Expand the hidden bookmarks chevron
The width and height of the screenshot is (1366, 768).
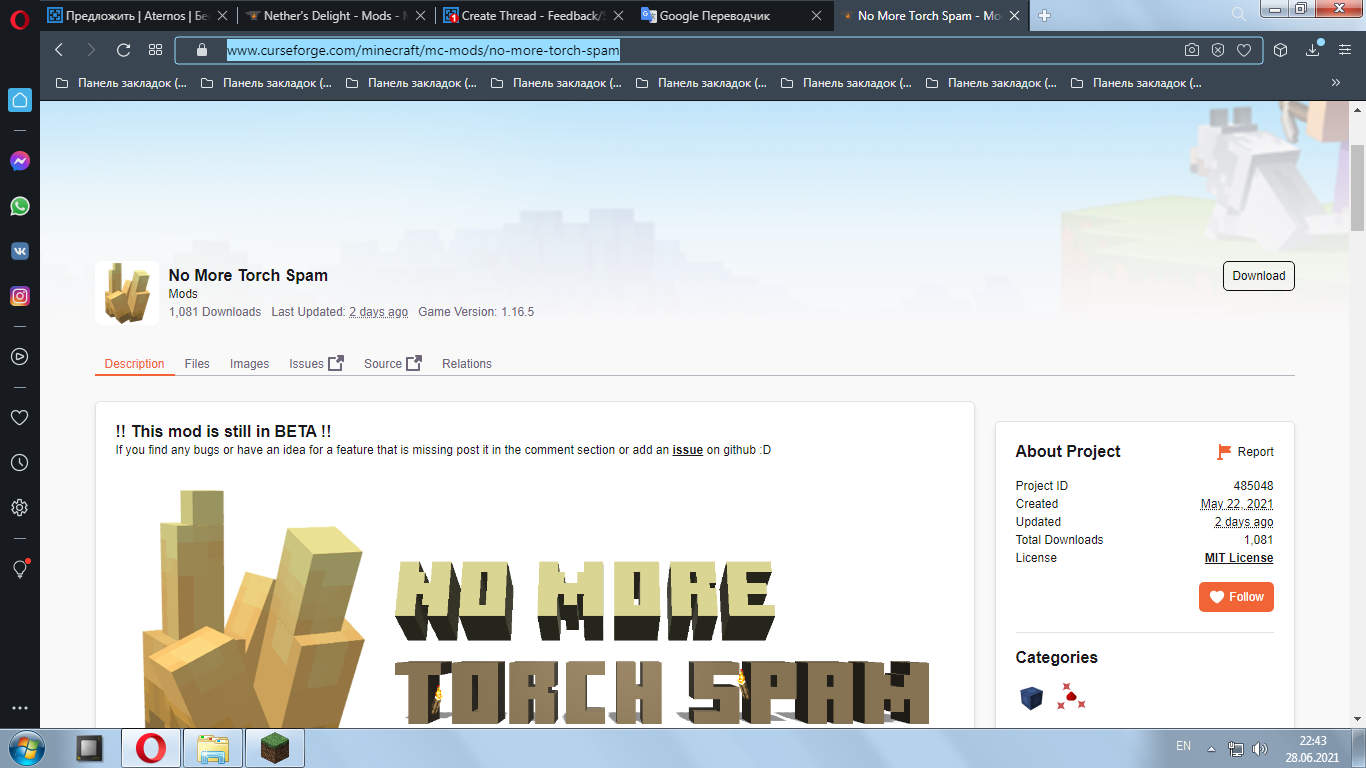(1336, 83)
